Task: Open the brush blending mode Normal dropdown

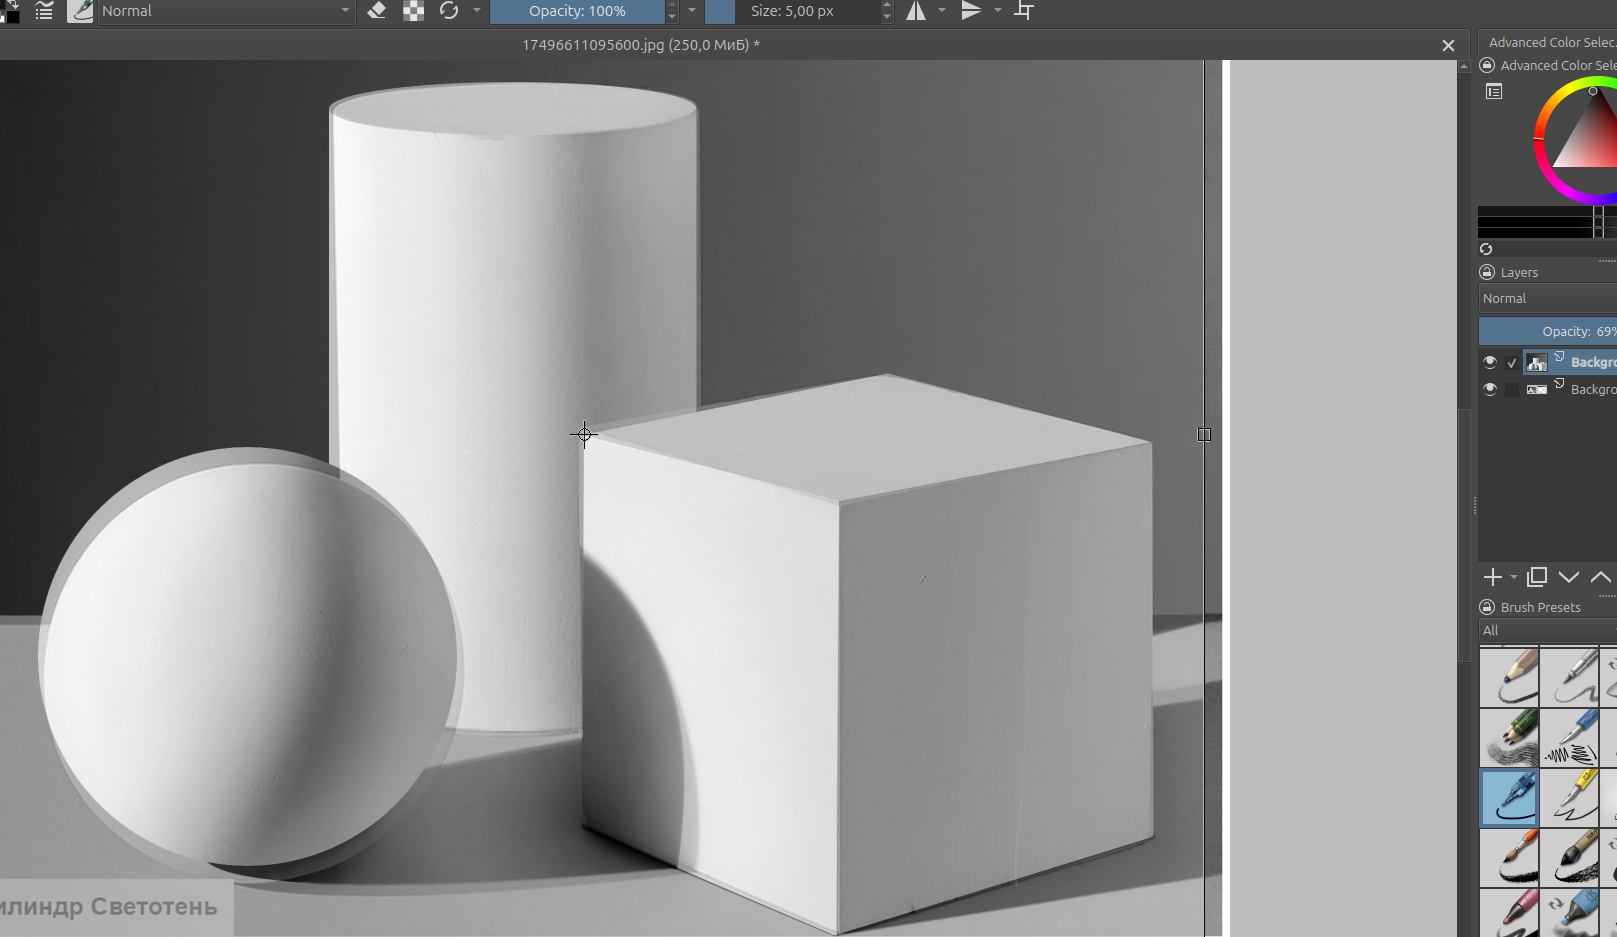Action: pyautogui.click(x=226, y=11)
